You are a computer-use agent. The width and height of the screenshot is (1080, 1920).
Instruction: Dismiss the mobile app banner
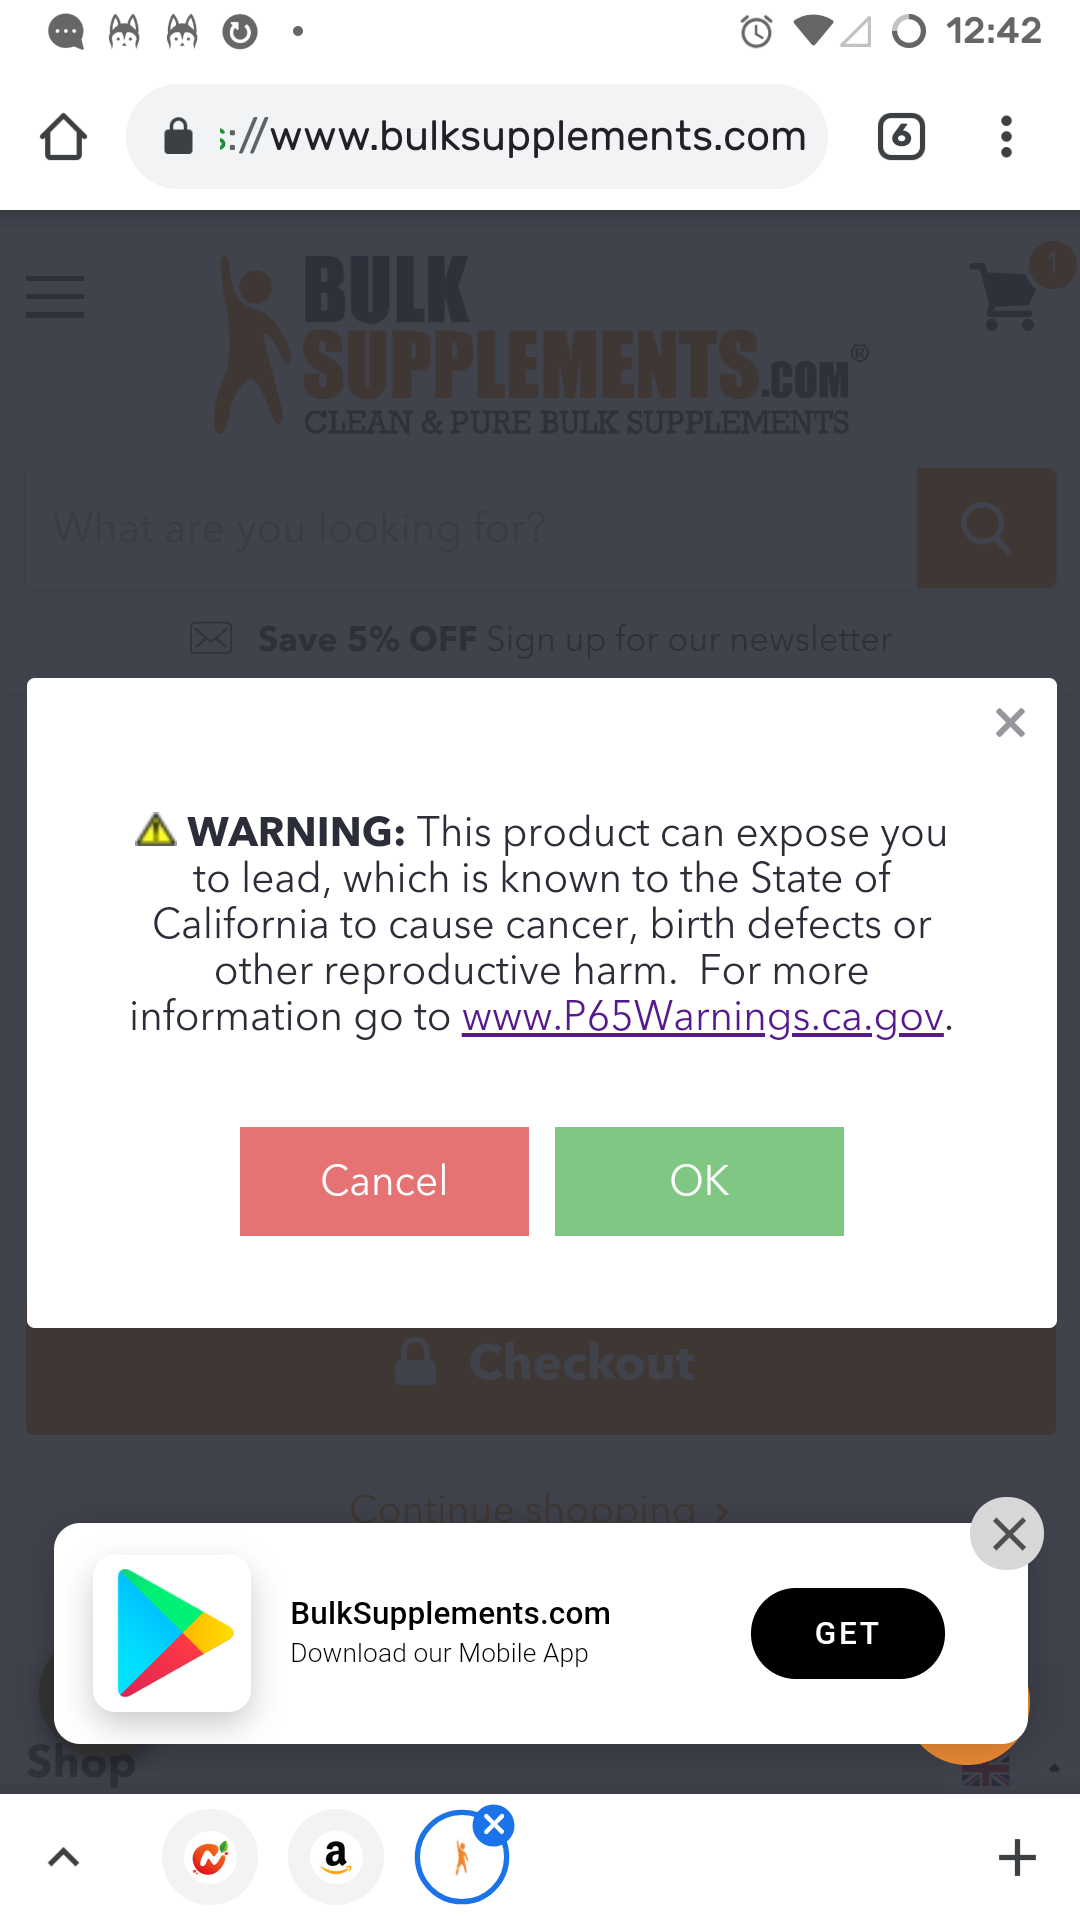coord(1007,1533)
